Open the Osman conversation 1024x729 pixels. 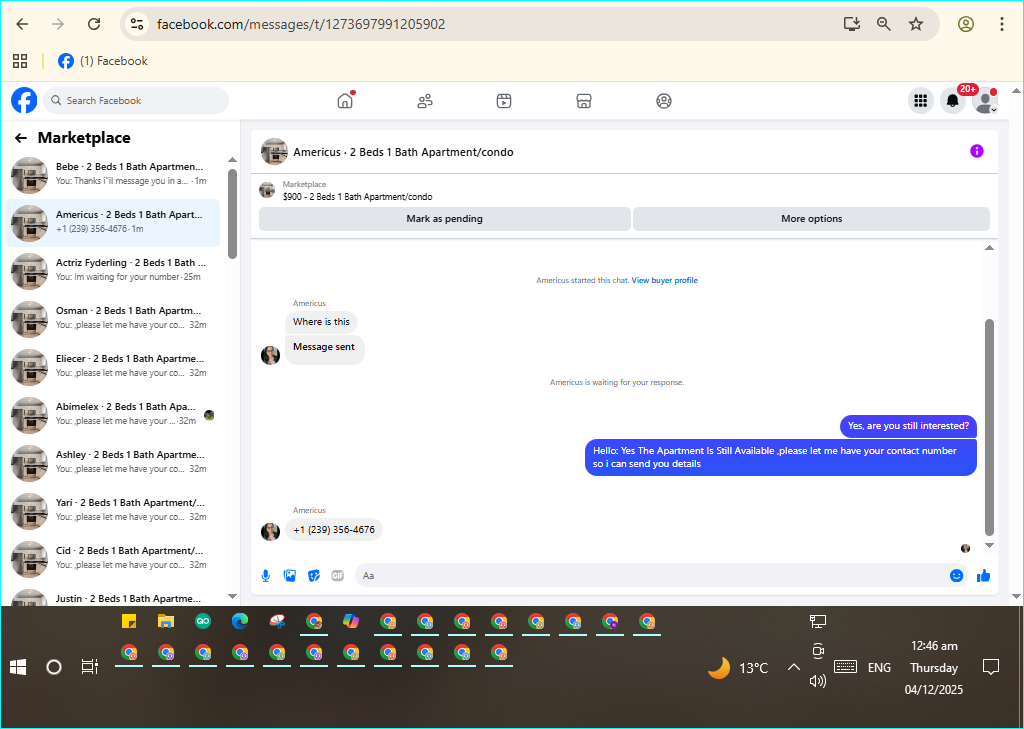(x=112, y=318)
